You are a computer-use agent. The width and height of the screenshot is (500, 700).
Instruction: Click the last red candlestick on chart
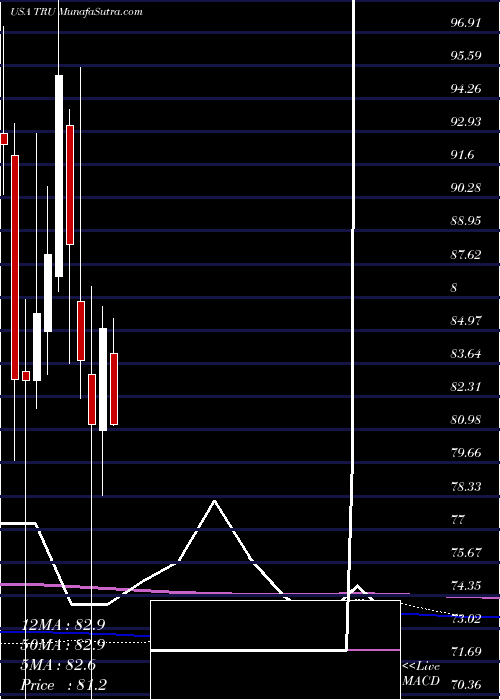pos(114,389)
